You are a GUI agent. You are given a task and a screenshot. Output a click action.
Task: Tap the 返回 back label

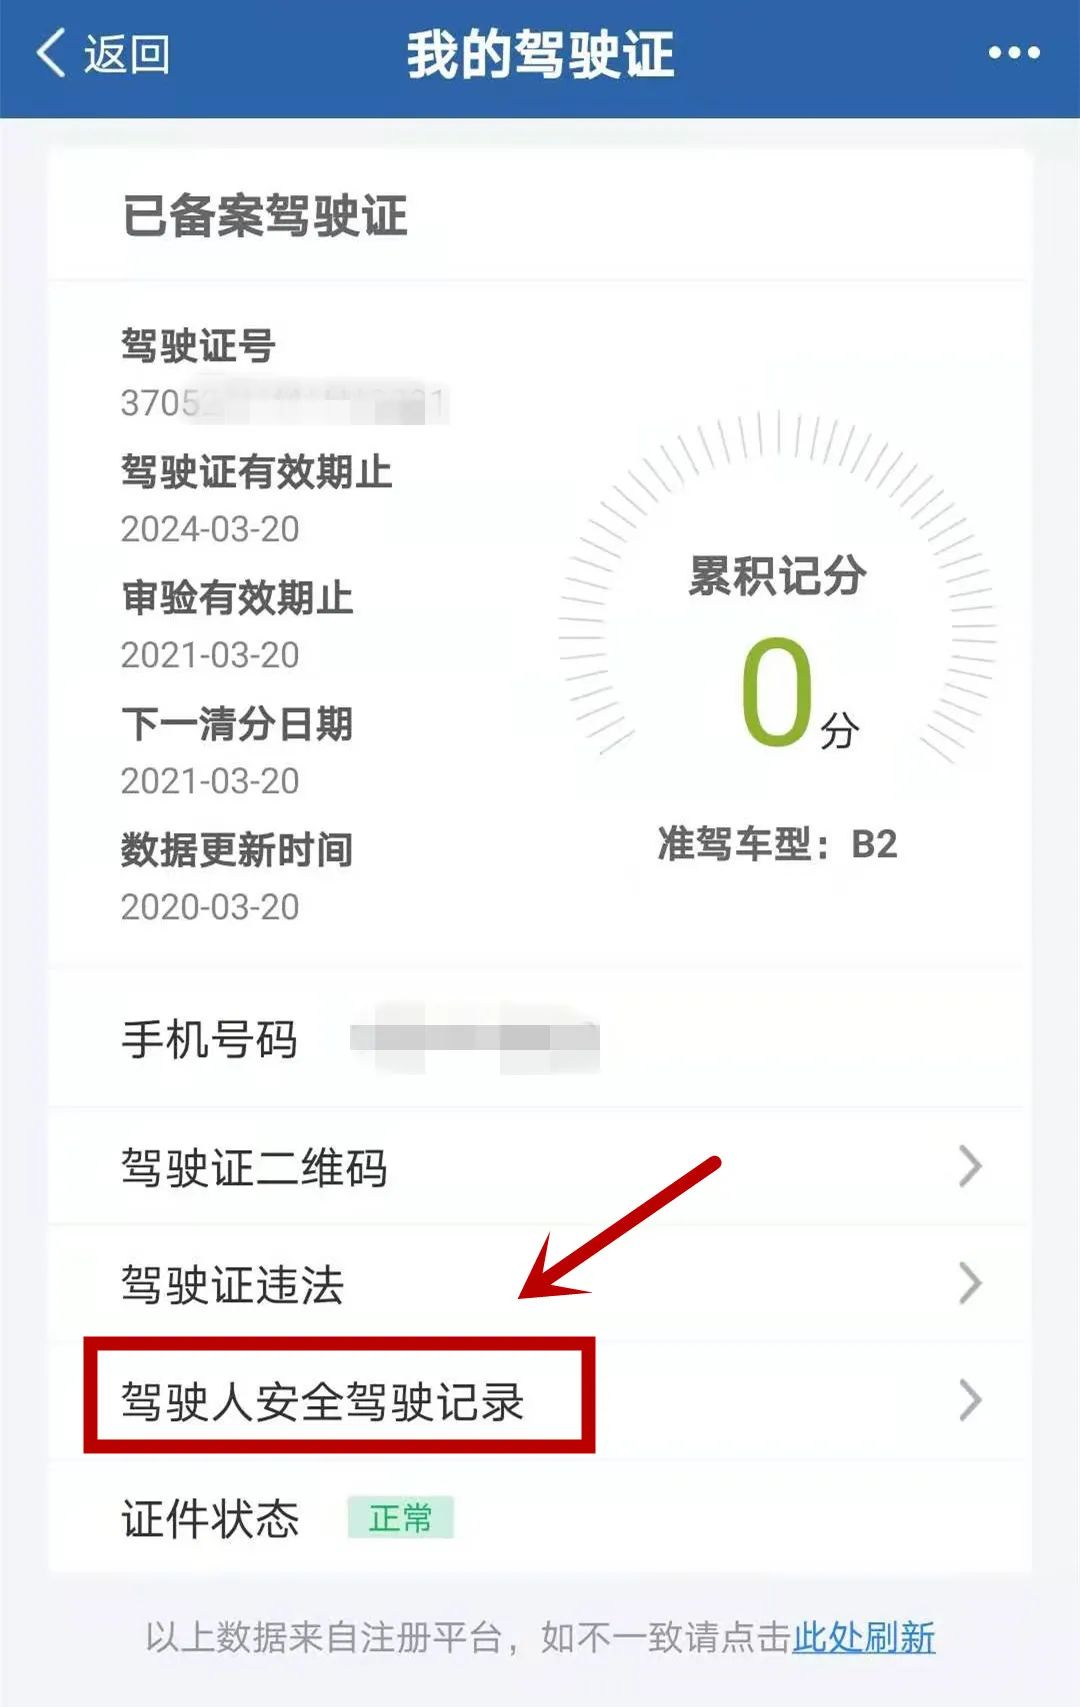click(x=127, y=54)
